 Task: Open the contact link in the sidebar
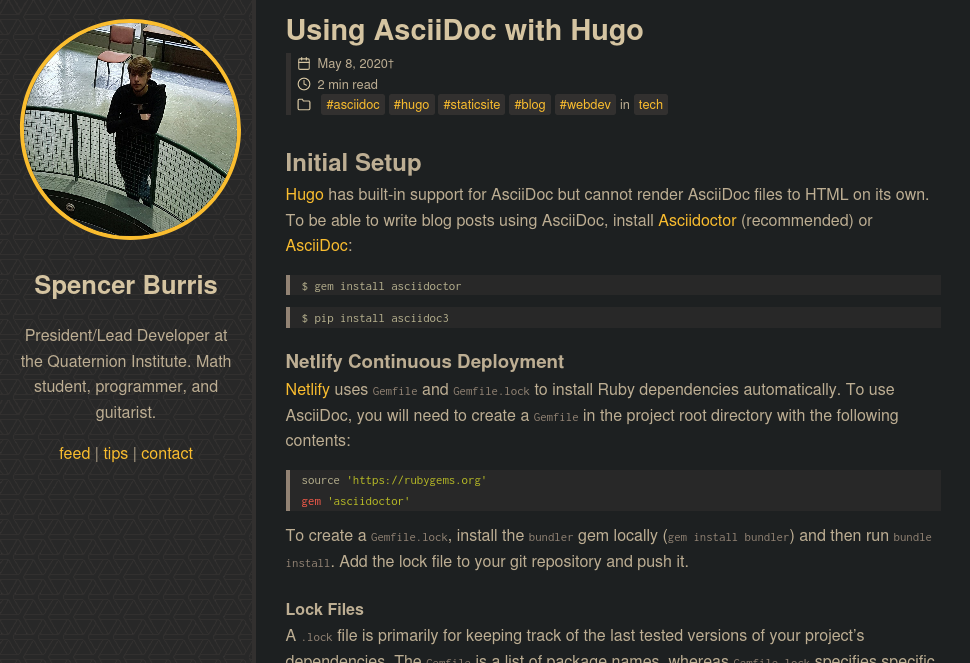(167, 453)
